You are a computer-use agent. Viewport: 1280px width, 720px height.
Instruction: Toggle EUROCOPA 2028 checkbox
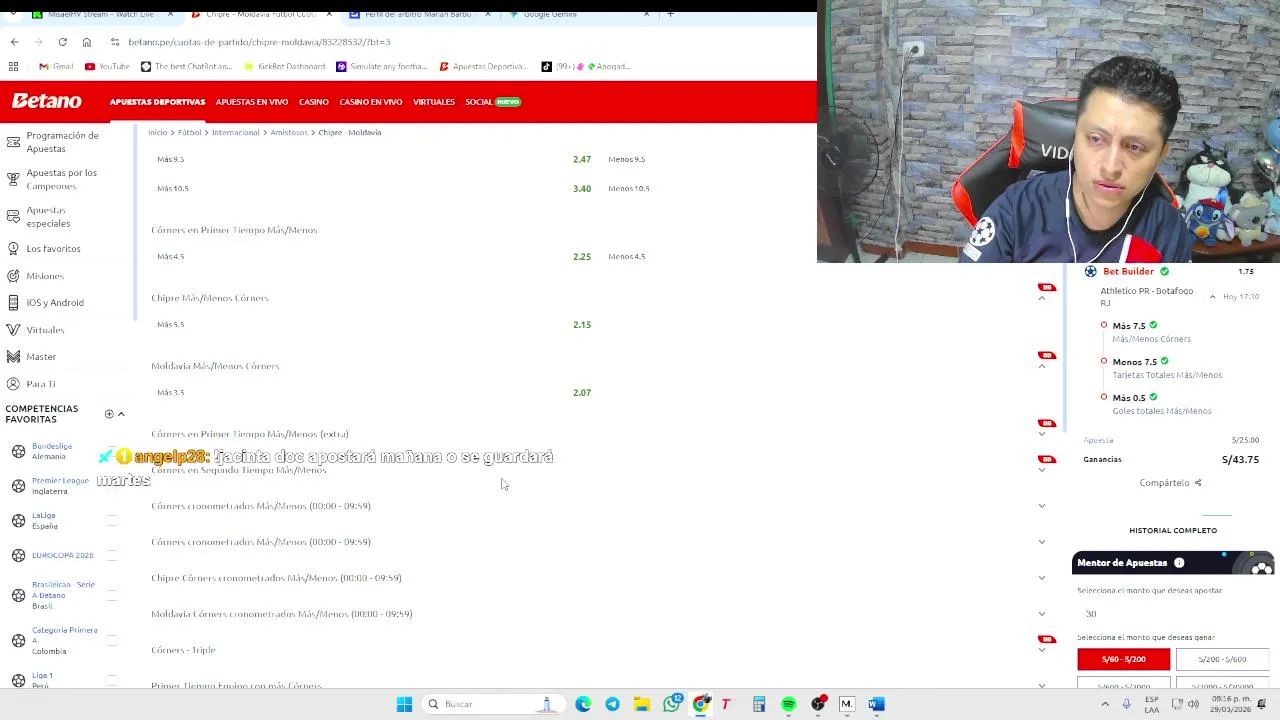pyautogui.click(x=112, y=555)
